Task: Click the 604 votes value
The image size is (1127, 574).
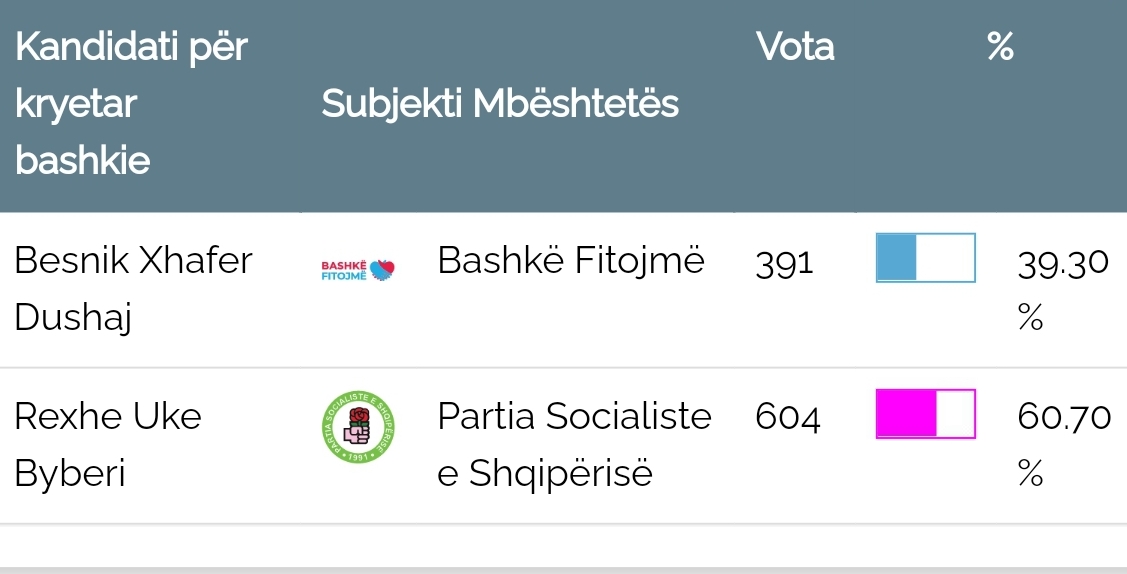Action: coord(788,418)
